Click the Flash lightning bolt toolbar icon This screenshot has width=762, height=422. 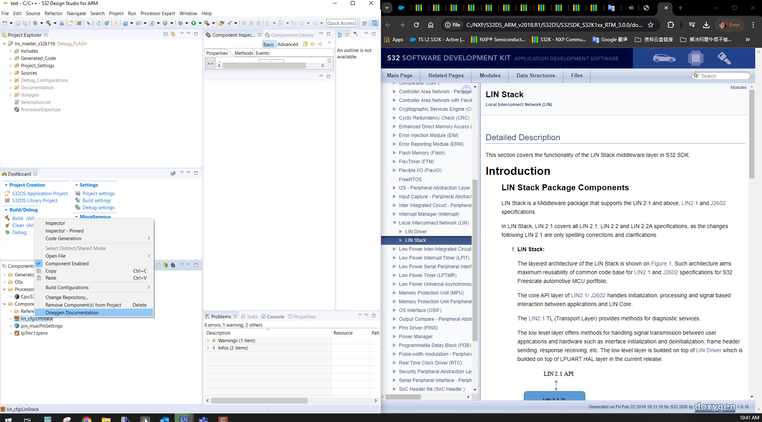tap(116, 23)
